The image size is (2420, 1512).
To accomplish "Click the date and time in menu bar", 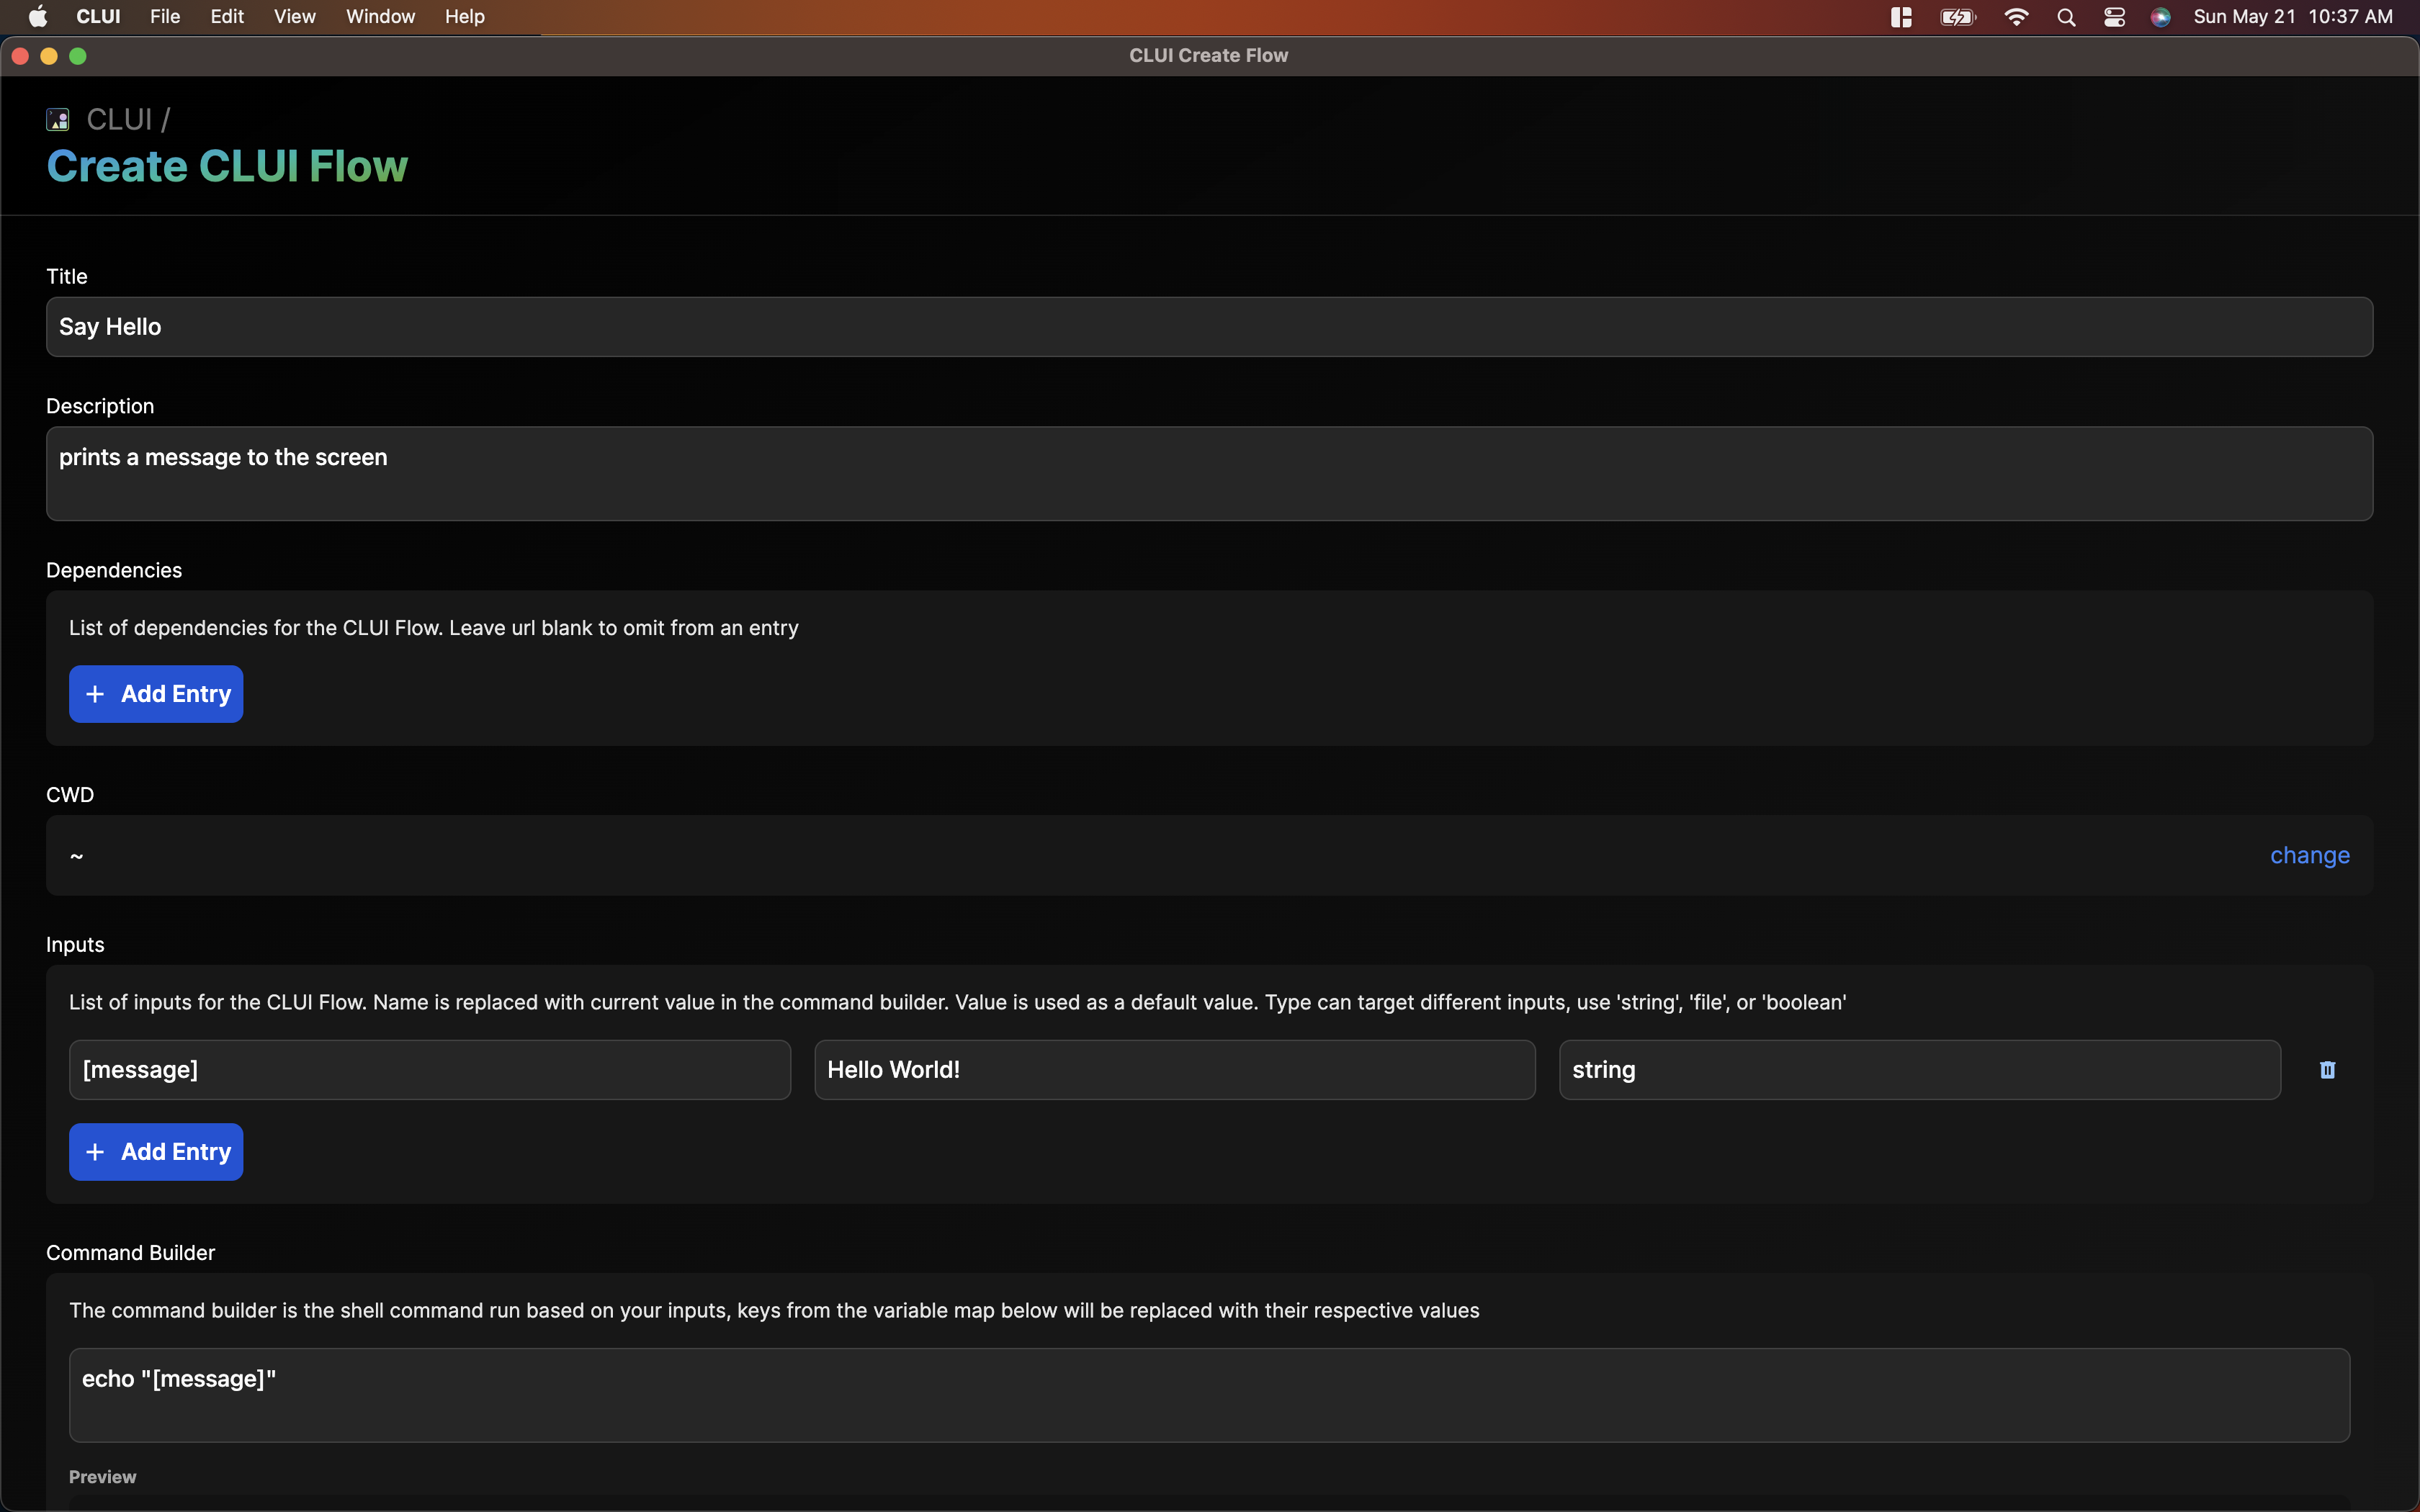I will pyautogui.click(x=2293, y=17).
